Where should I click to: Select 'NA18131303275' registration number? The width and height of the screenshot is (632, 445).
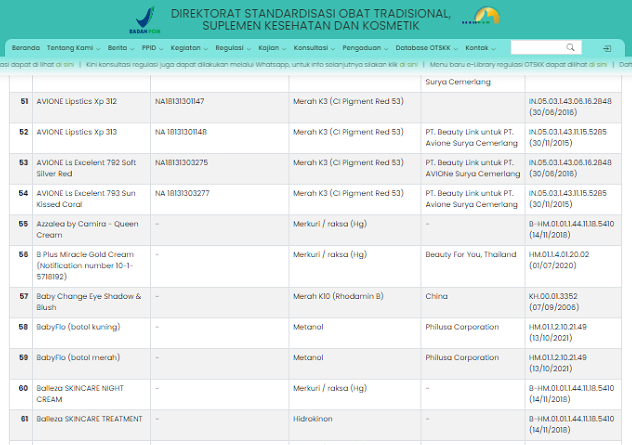(x=181, y=162)
